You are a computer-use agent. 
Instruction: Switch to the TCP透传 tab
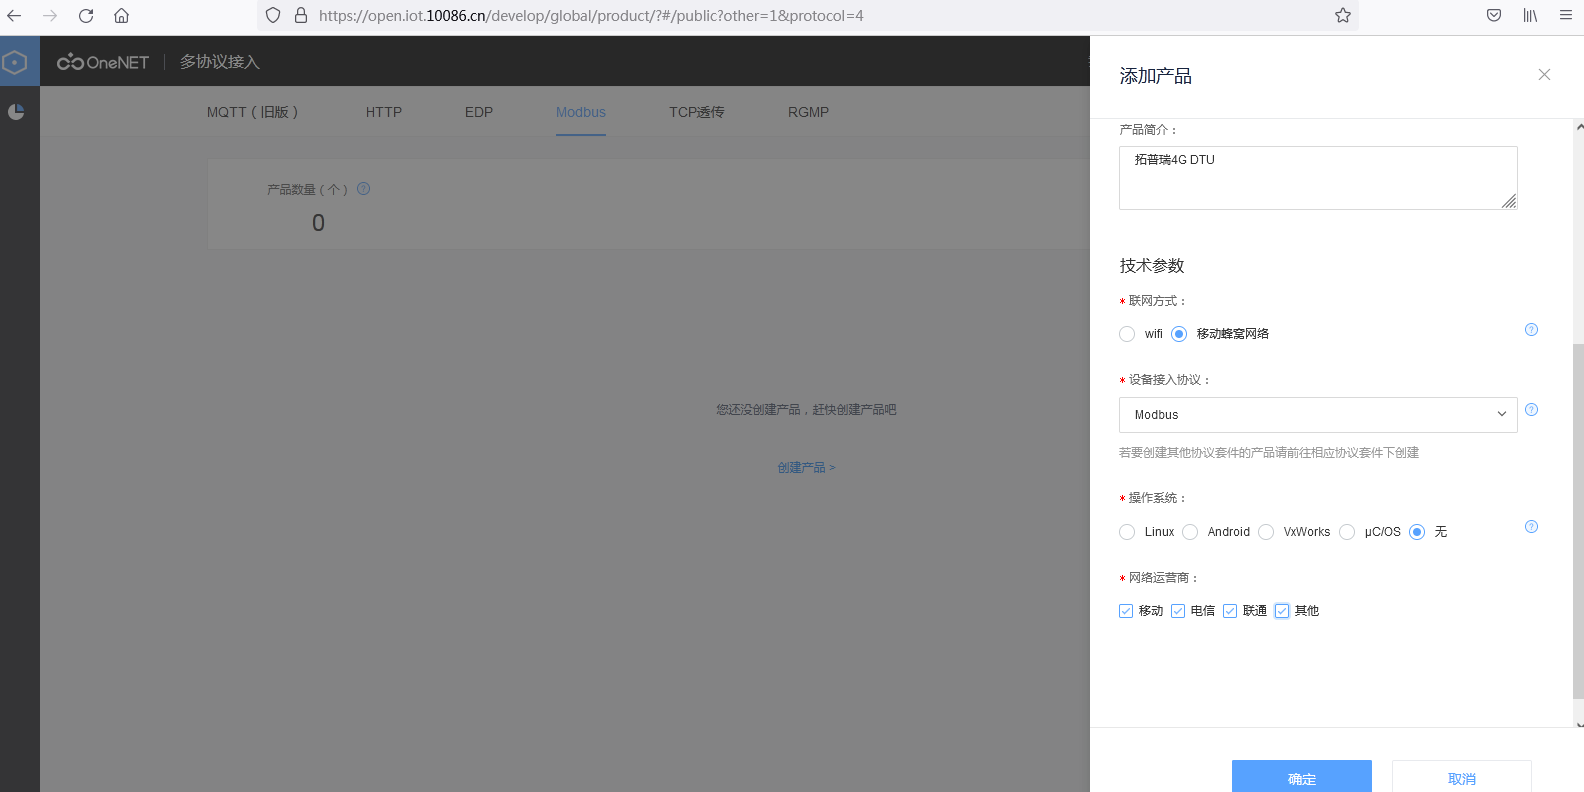pos(696,112)
